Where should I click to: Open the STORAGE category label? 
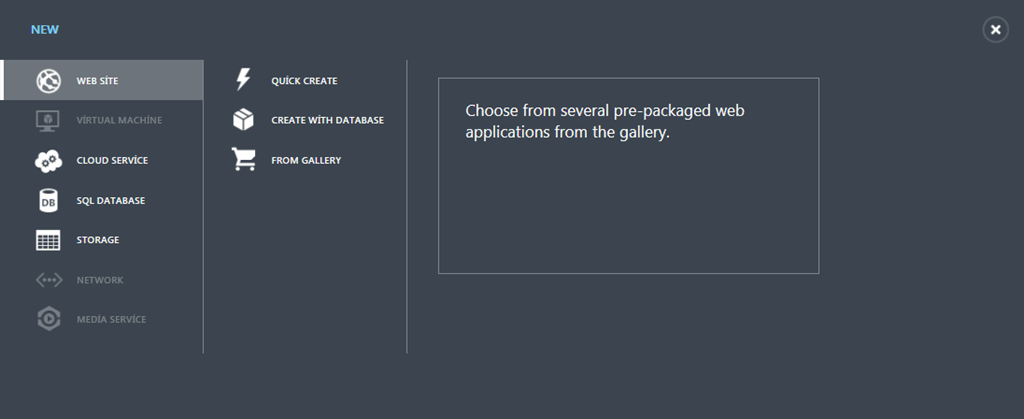[98, 240]
